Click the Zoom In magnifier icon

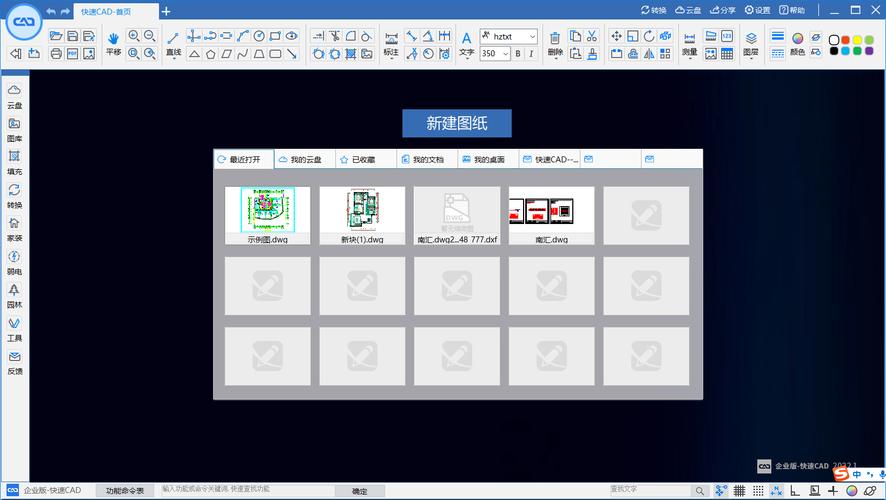click(x=133, y=36)
